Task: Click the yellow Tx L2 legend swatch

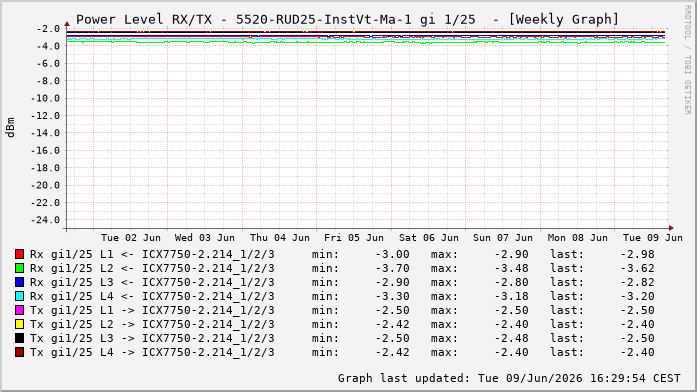Action: [19, 324]
